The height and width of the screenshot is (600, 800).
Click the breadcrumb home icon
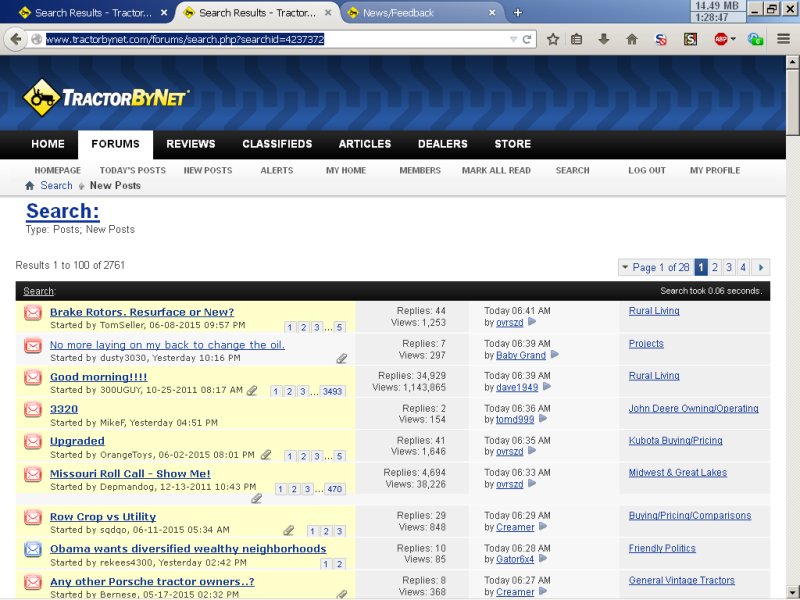pyautogui.click(x=30, y=186)
